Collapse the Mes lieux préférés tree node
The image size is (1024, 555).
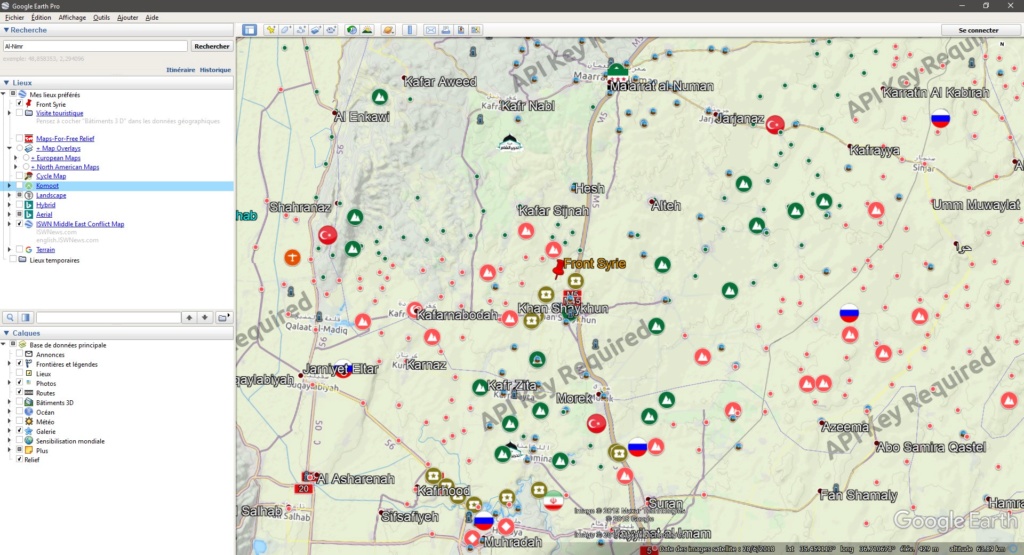click(x=4, y=95)
